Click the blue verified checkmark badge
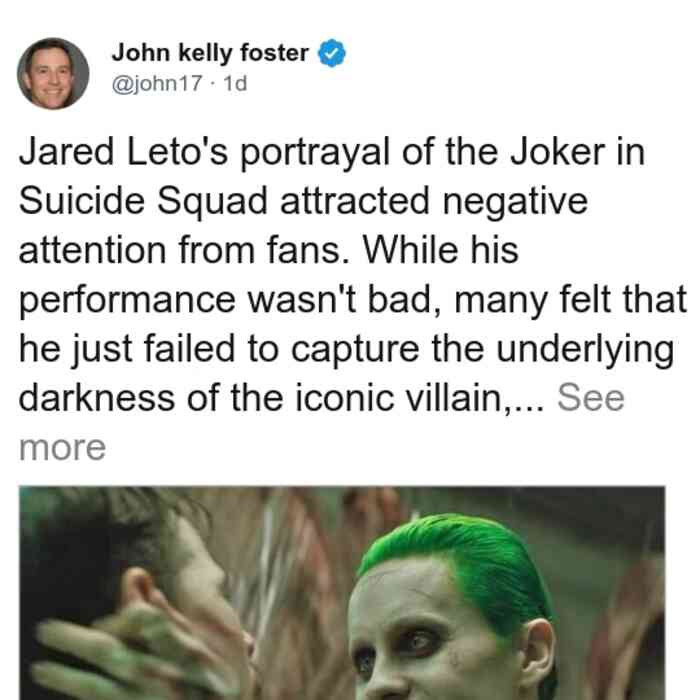 point(332,53)
